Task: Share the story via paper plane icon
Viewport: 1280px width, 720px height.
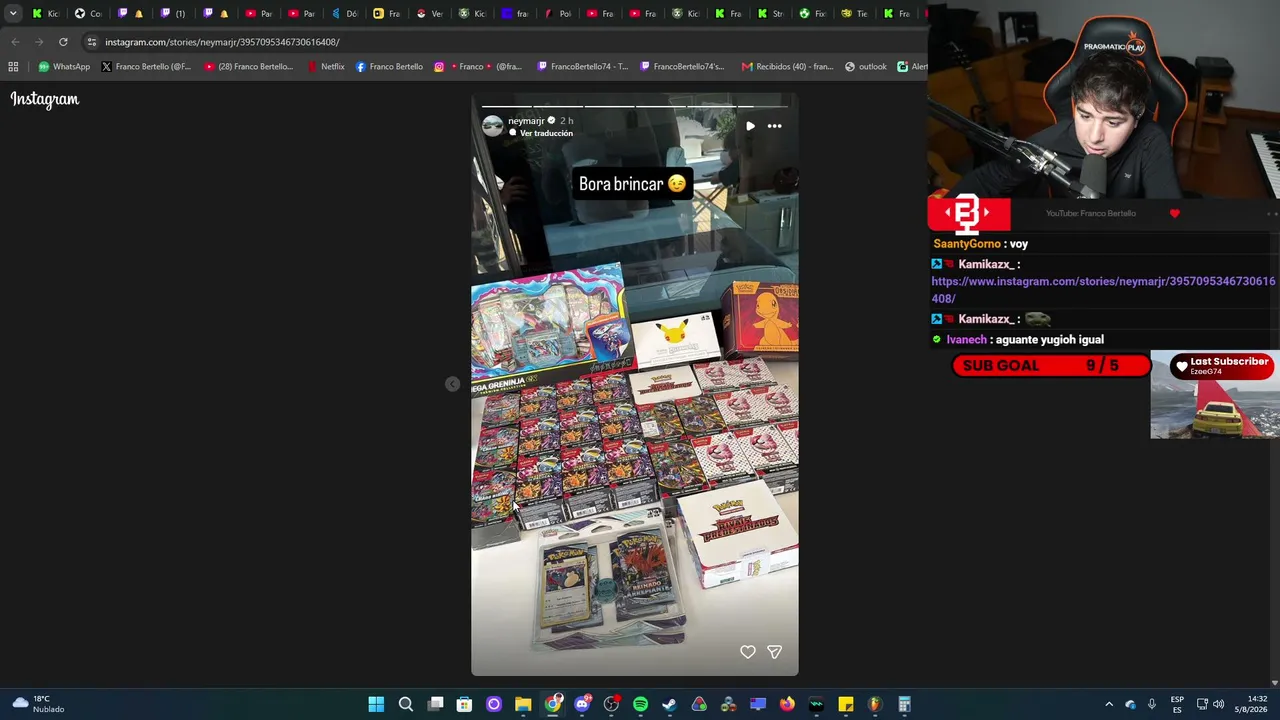Action: [774, 652]
